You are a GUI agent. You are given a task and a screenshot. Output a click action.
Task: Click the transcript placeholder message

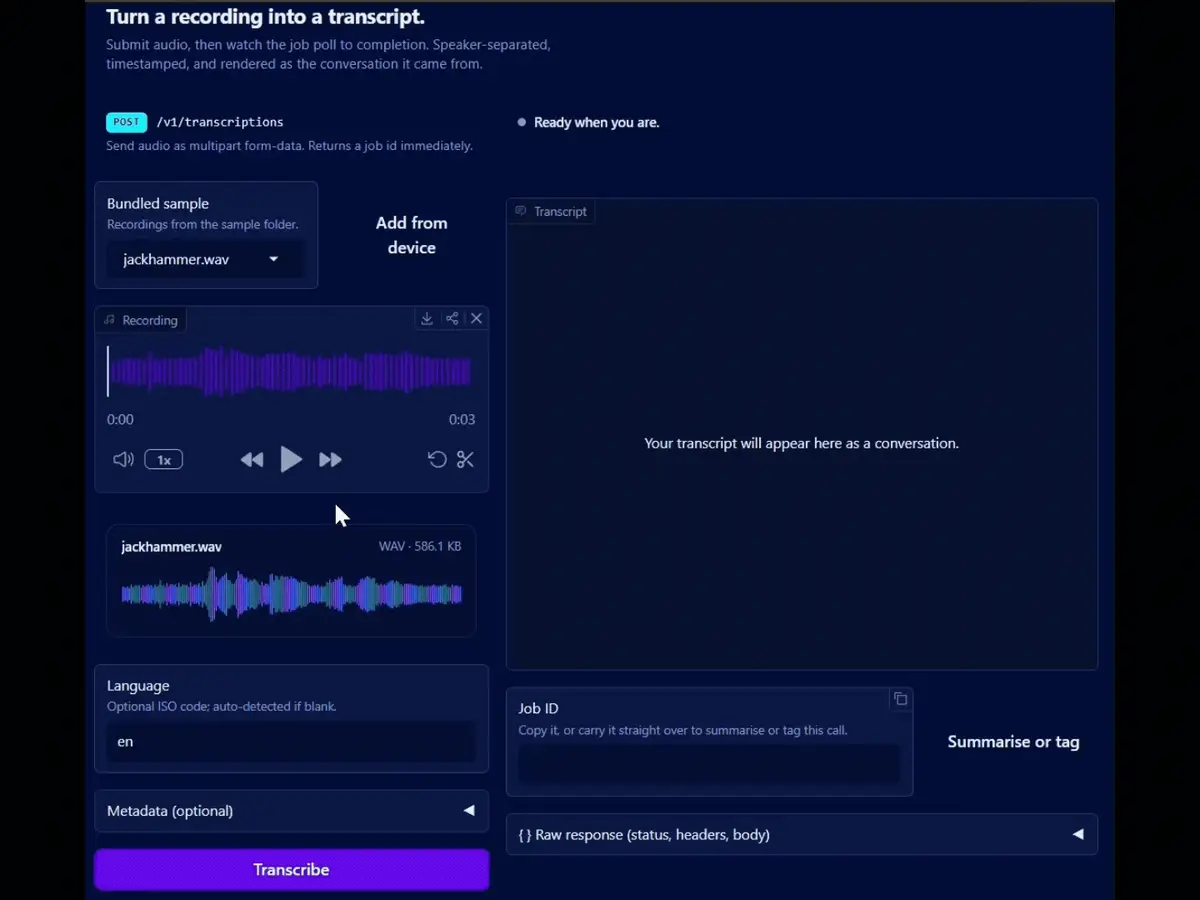coord(801,443)
